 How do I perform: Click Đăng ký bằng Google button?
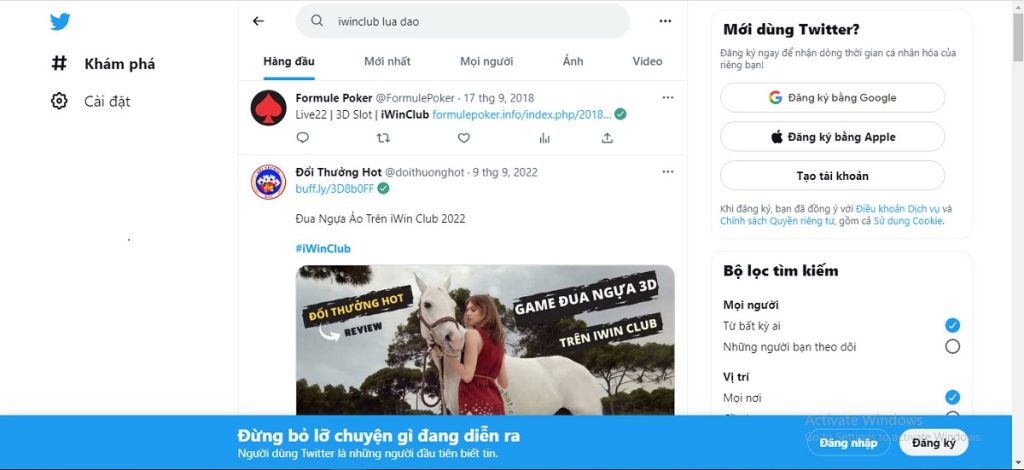pyautogui.click(x=832, y=98)
